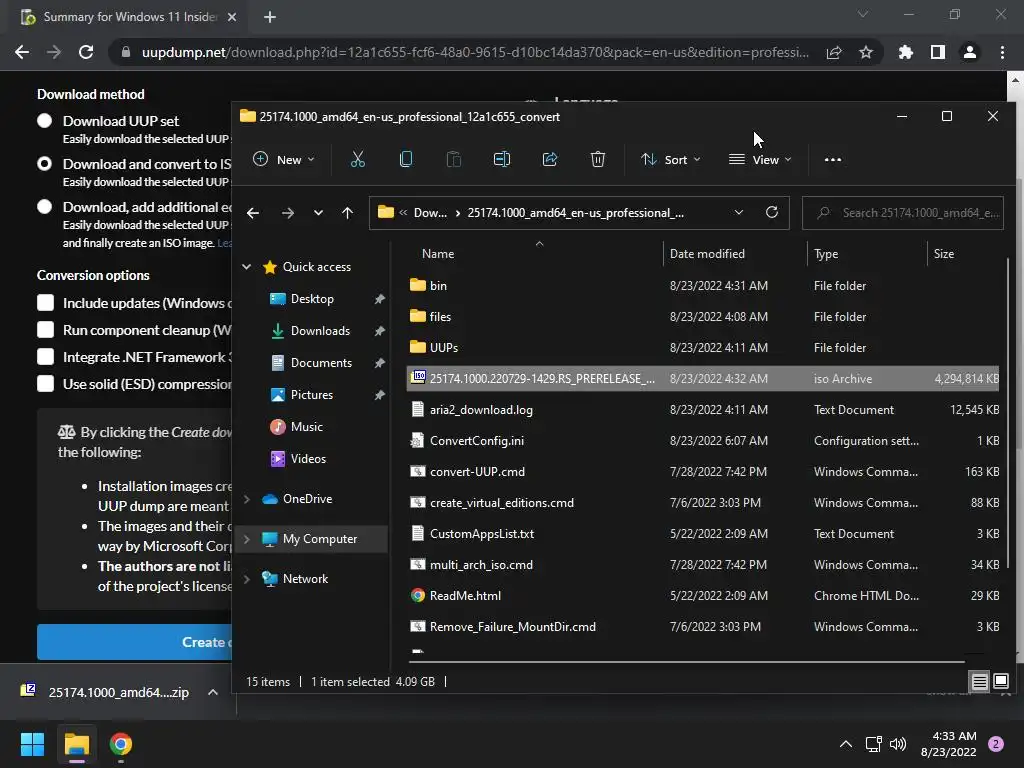Select Documents in navigation pane
1024x768 pixels.
321,362
